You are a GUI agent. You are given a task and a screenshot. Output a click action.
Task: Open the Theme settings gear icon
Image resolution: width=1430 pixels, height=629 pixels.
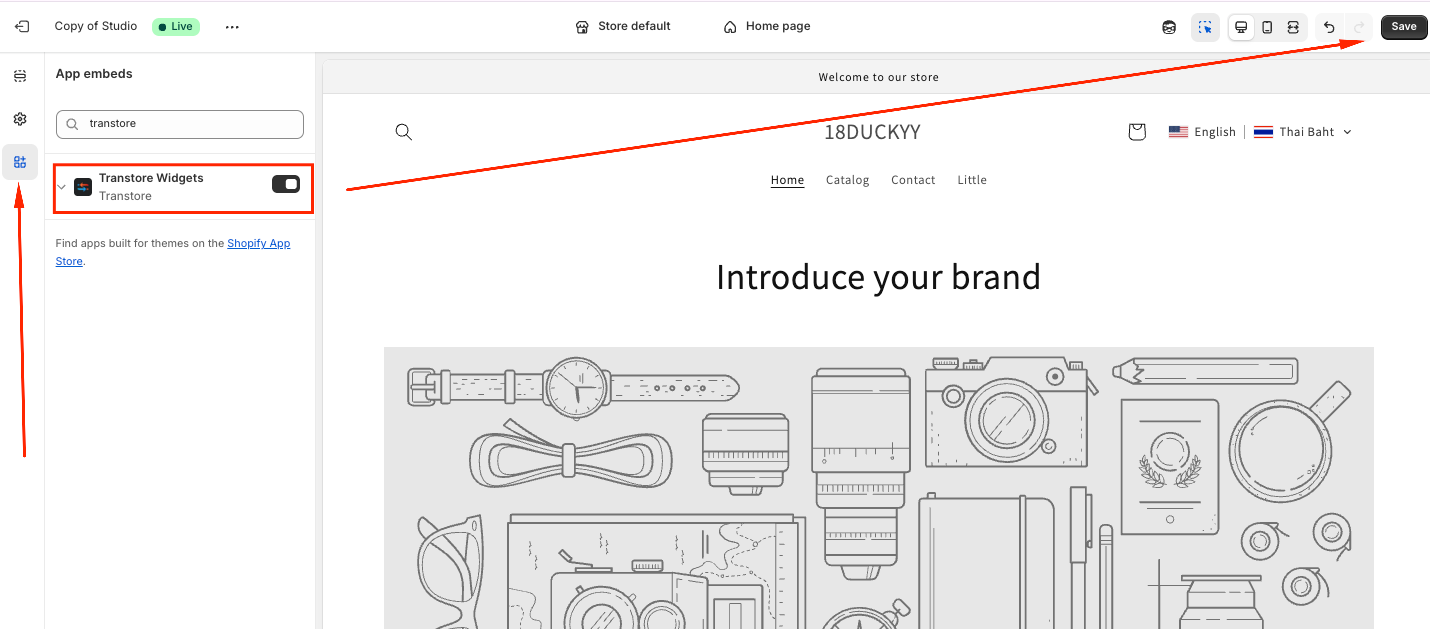(20, 119)
